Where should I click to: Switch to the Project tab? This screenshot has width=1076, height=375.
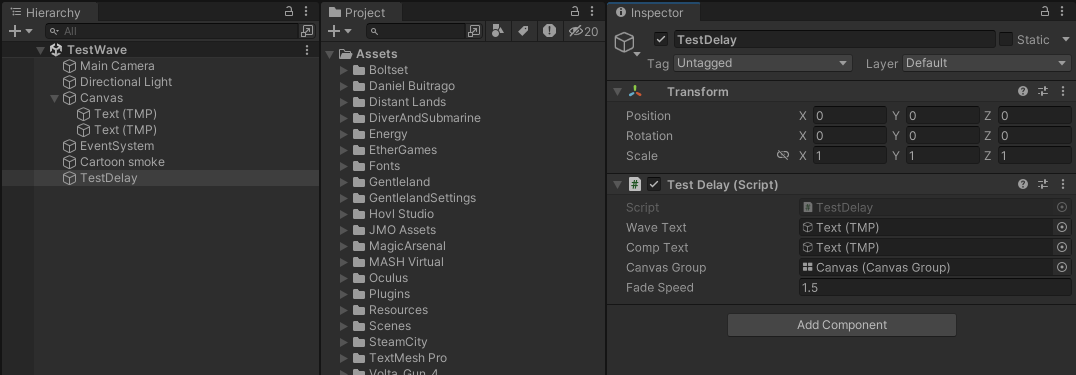tap(360, 12)
